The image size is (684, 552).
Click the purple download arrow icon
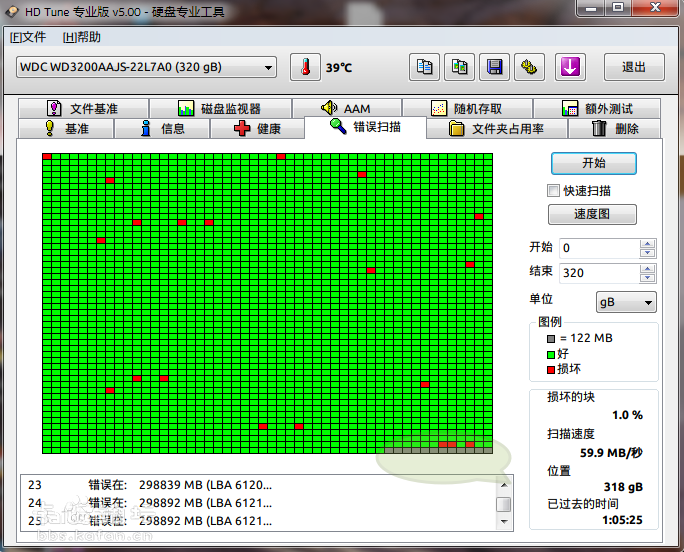click(570, 67)
